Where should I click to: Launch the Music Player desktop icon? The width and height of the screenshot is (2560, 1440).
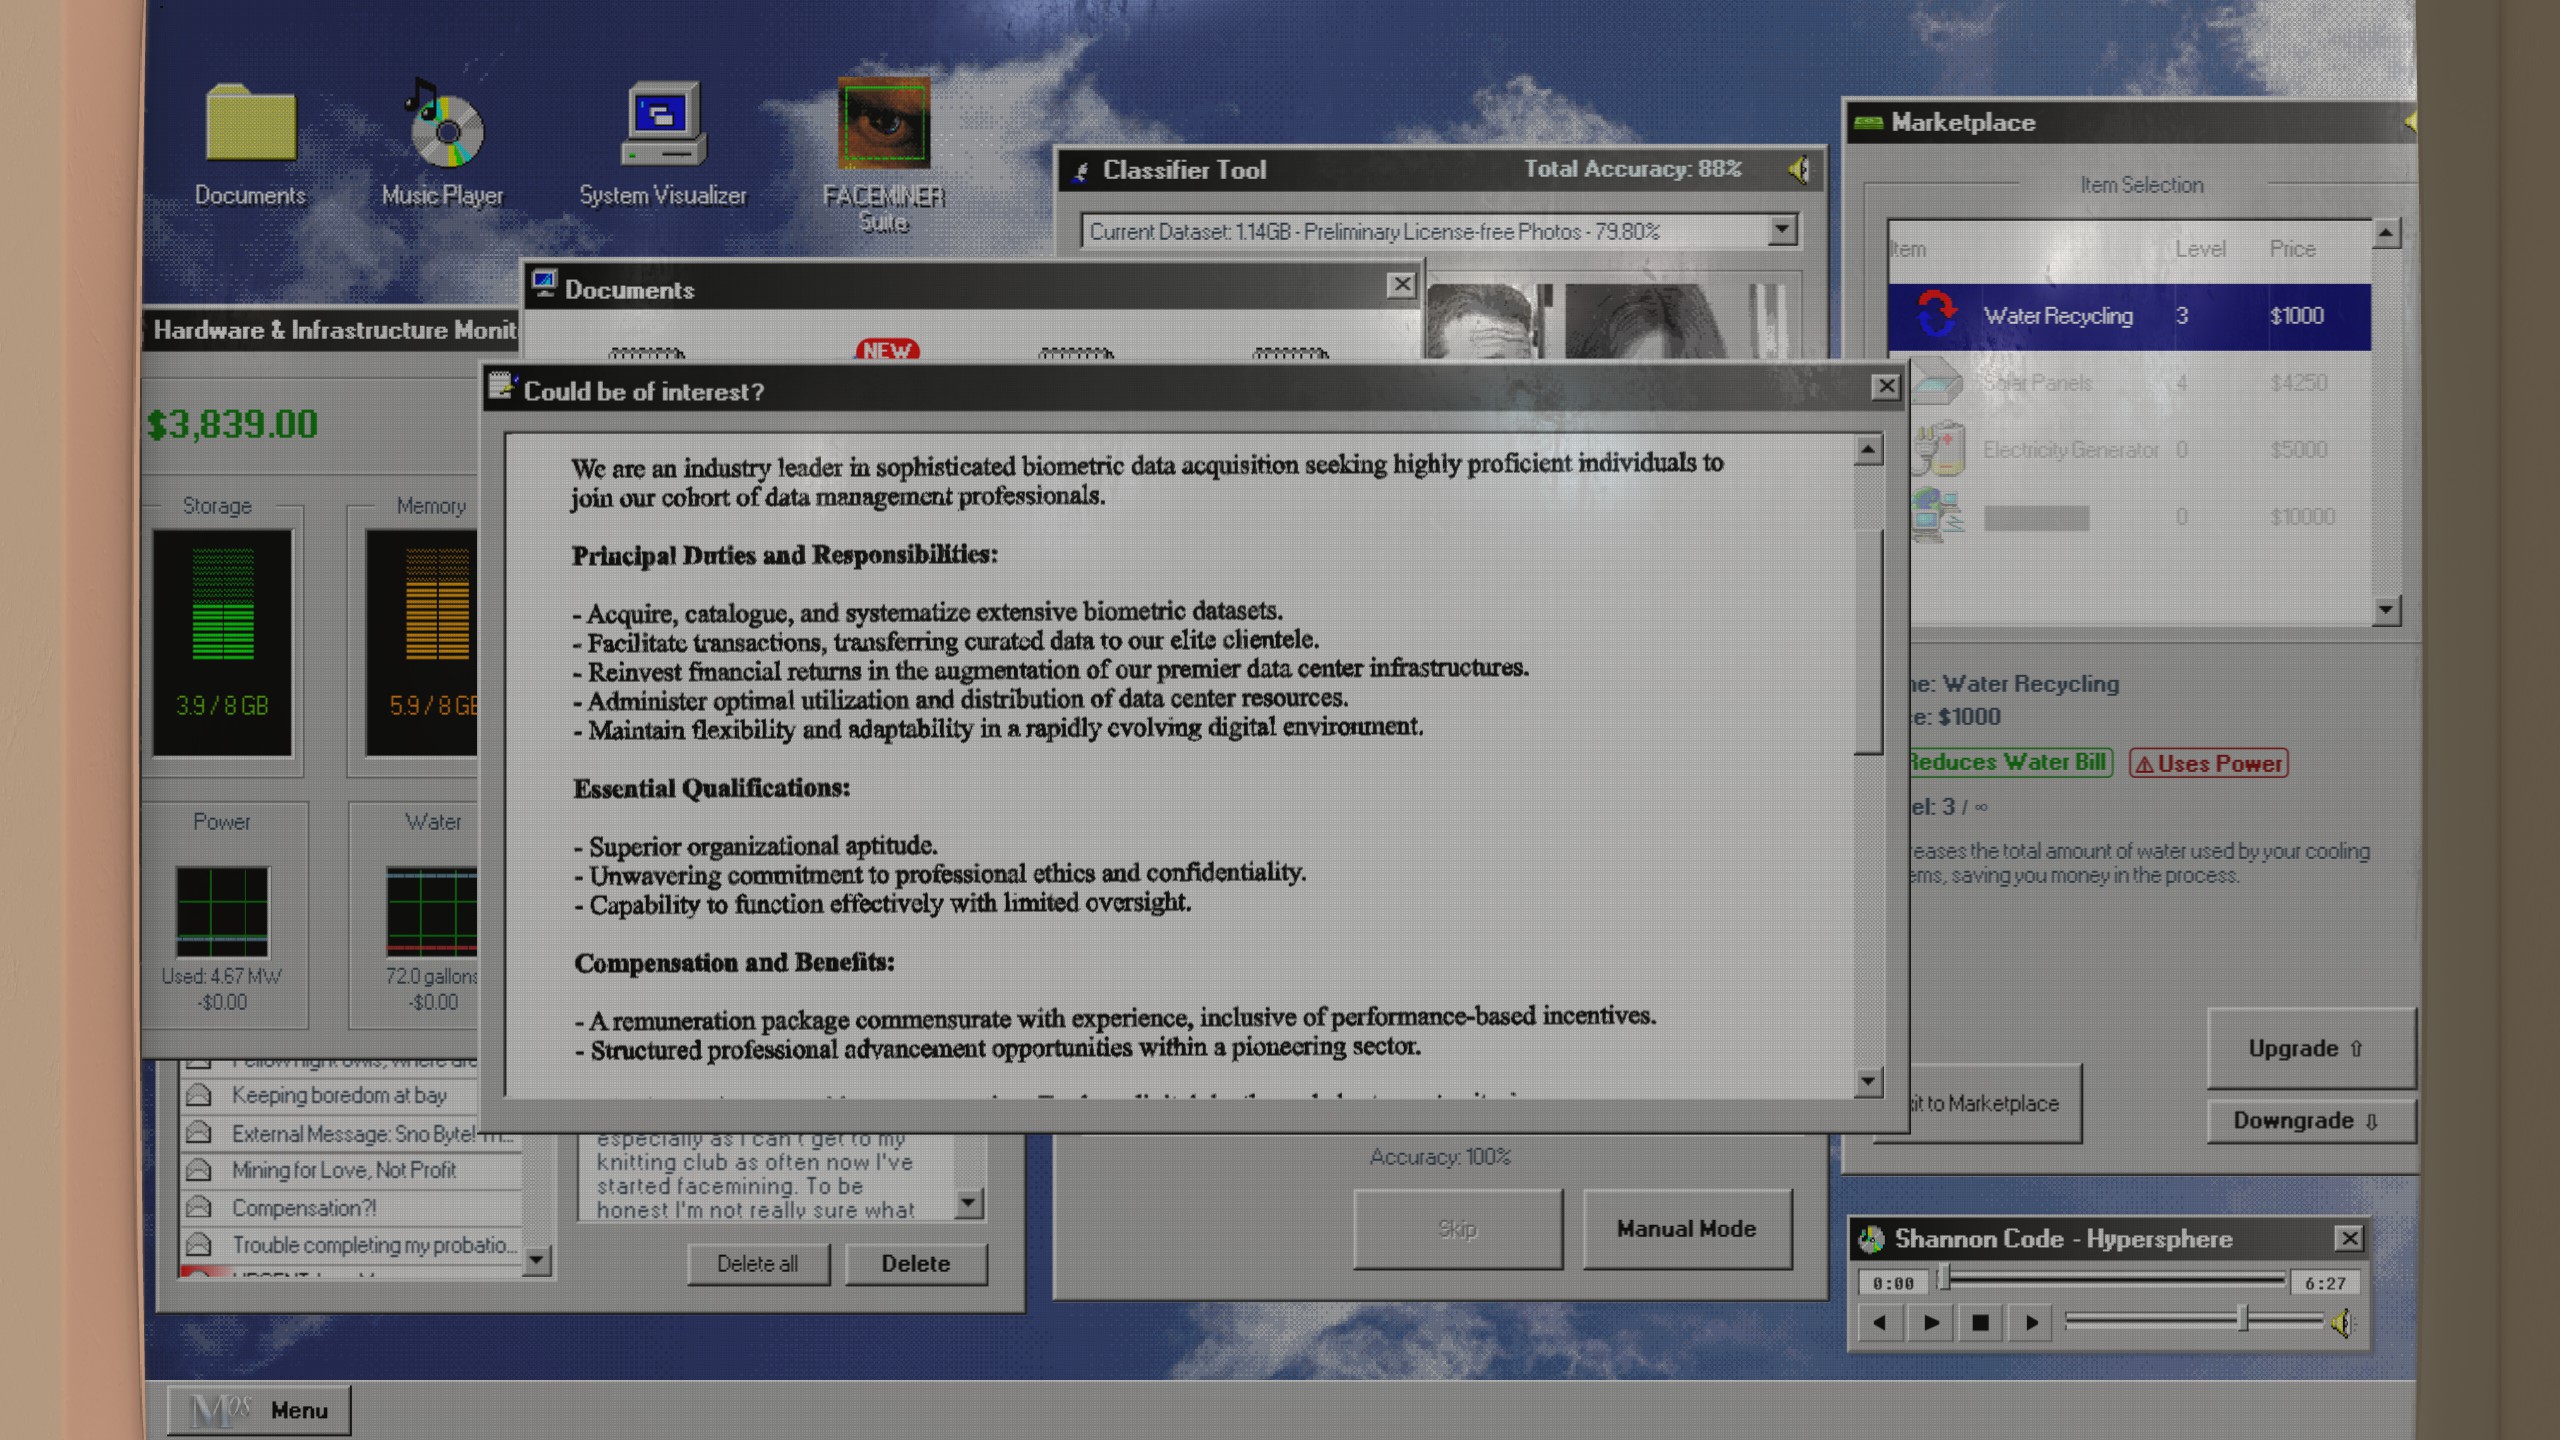(x=443, y=130)
